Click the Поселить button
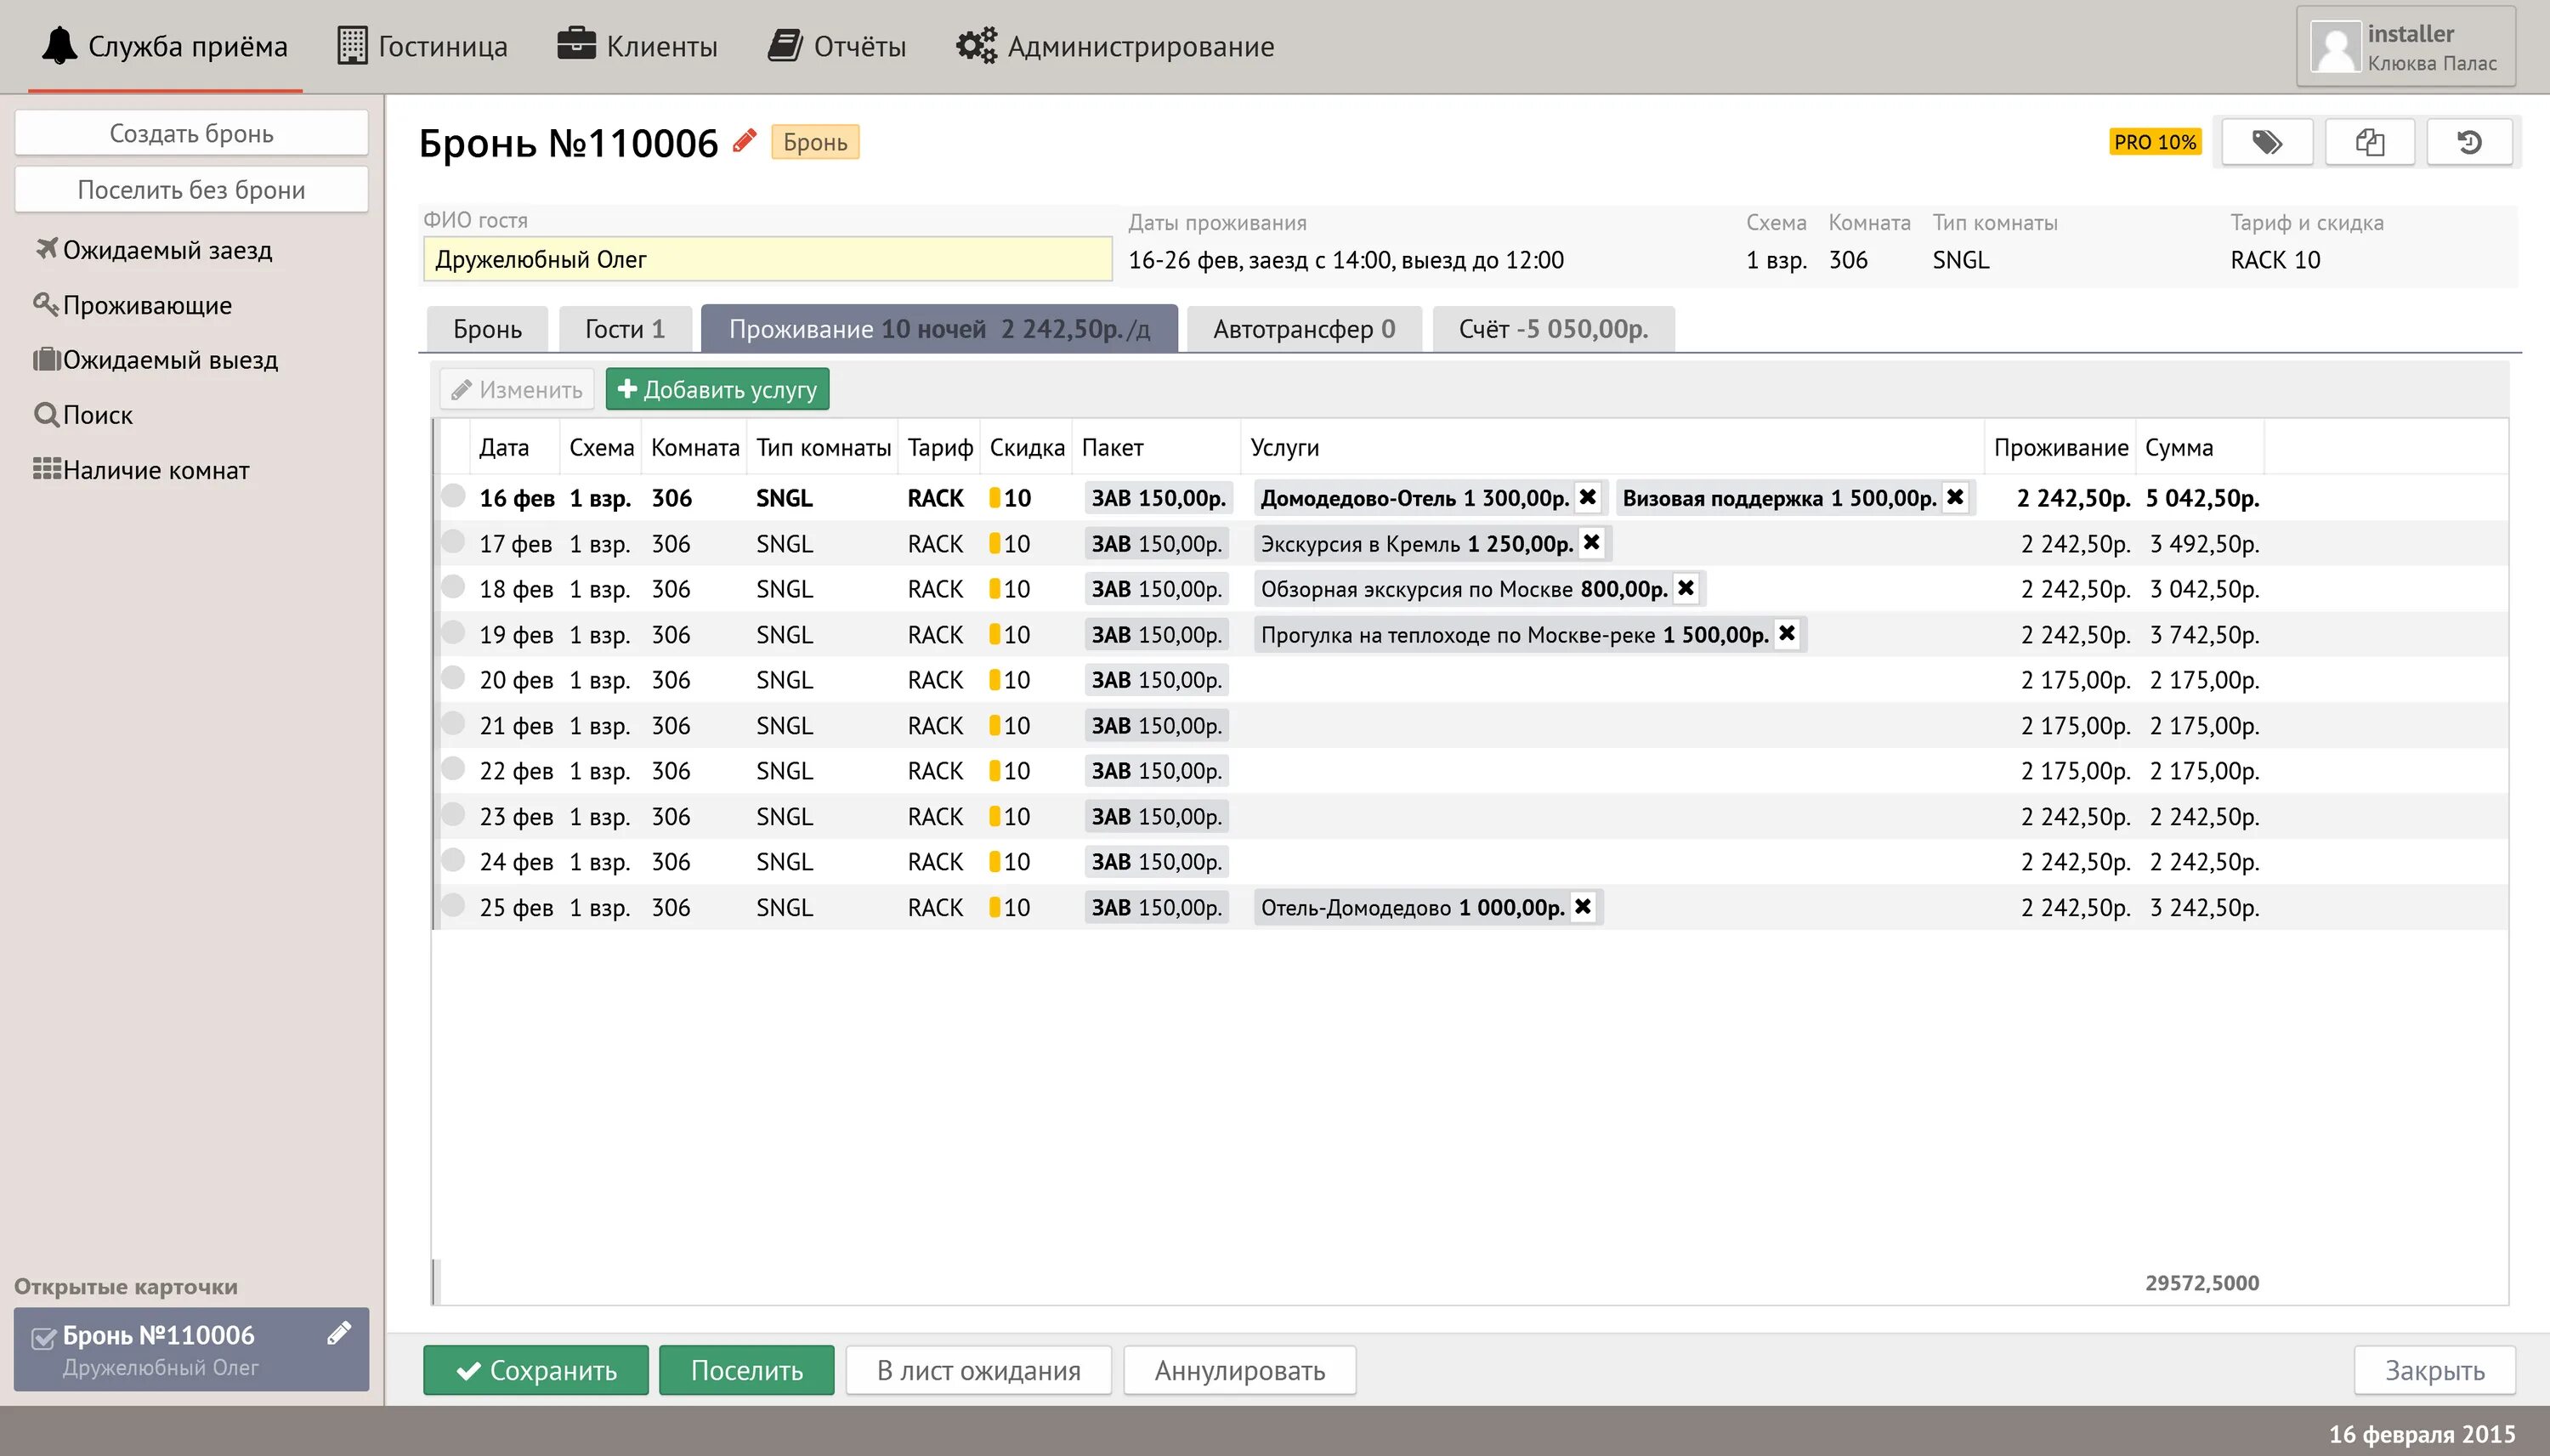2550x1456 pixels. (746, 1370)
